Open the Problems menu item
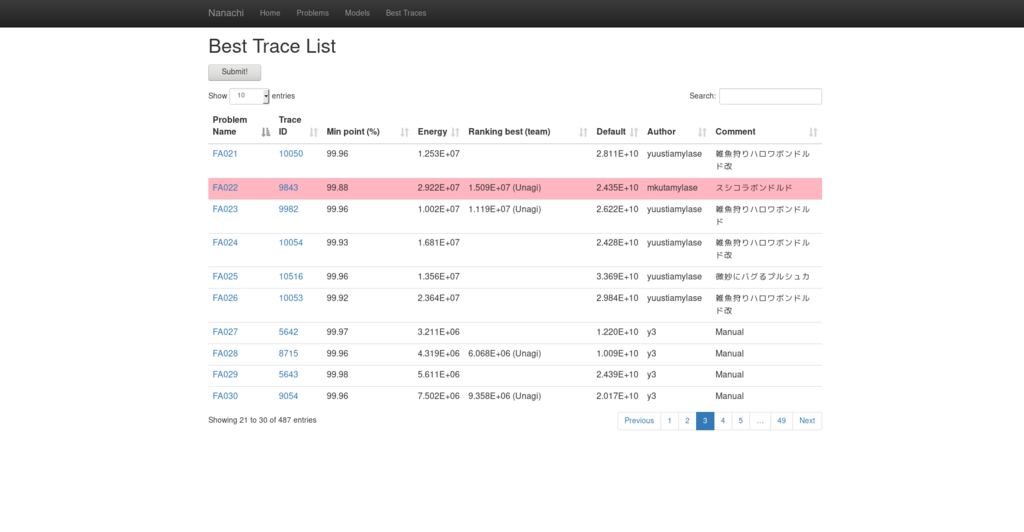This screenshot has width=1024, height=532. [312, 13]
